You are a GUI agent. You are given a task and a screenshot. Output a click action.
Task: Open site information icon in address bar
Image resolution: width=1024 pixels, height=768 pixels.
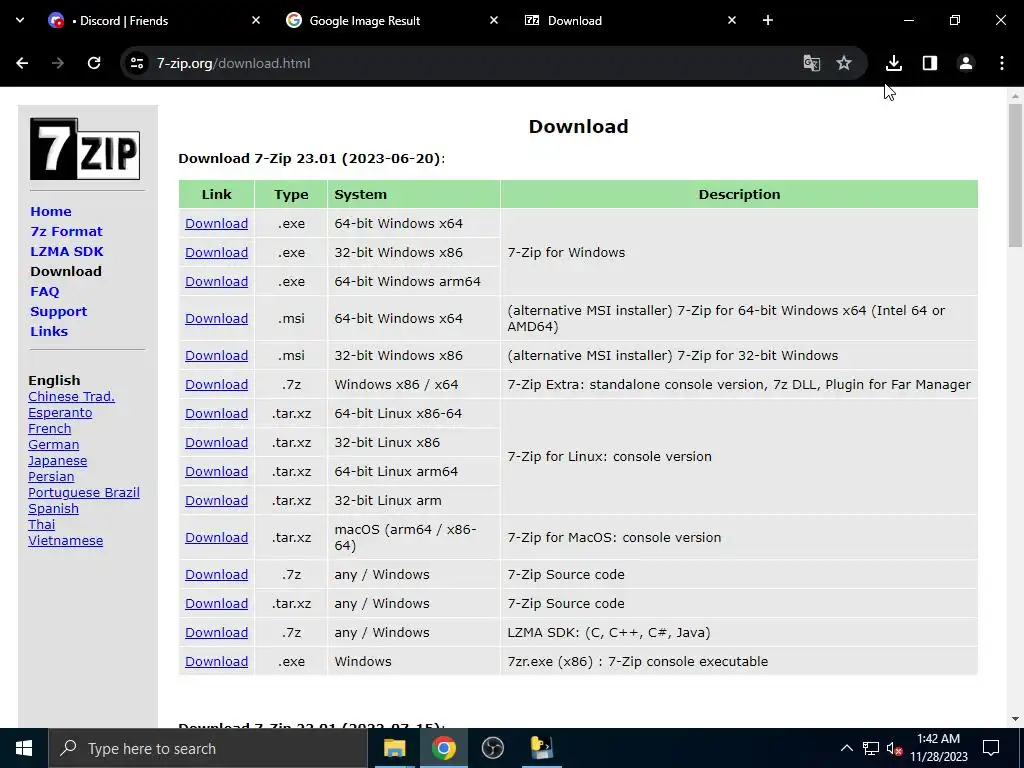tap(136, 63)
